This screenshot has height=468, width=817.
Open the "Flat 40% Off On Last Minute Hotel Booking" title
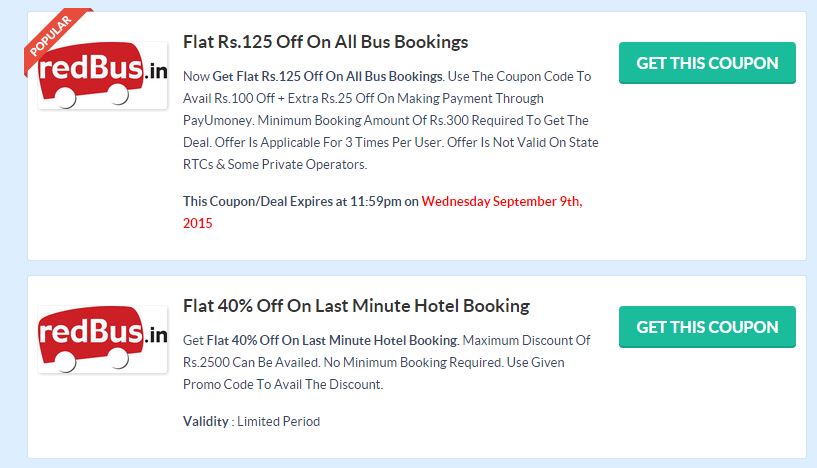click(356, 305)
